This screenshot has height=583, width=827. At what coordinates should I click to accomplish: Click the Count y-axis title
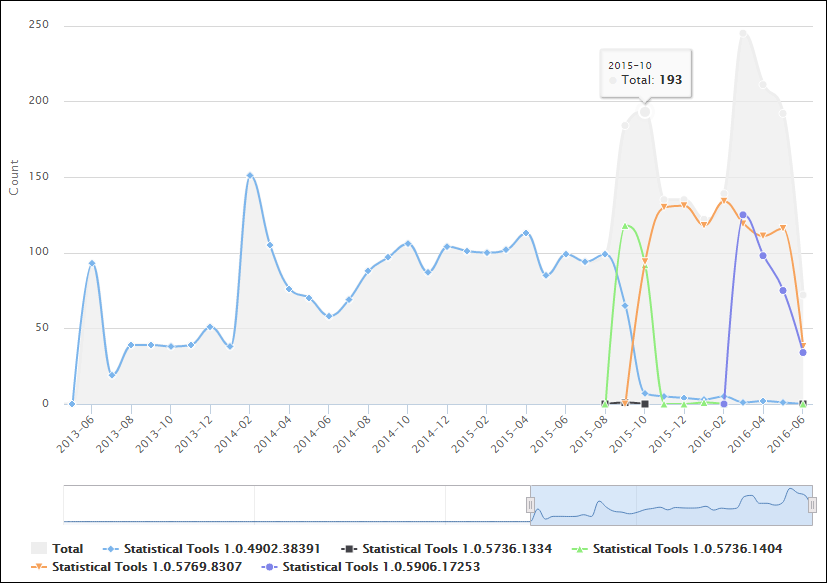pos(14,176)
